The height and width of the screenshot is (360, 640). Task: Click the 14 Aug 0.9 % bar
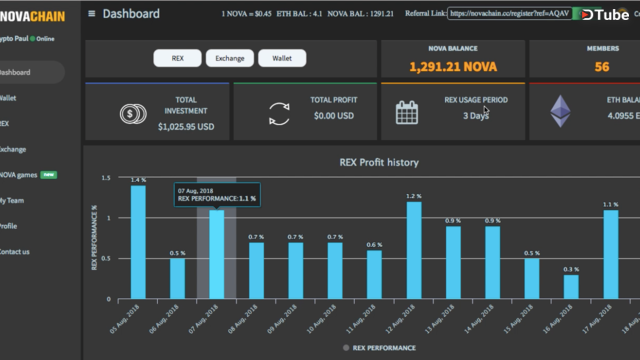493,262
